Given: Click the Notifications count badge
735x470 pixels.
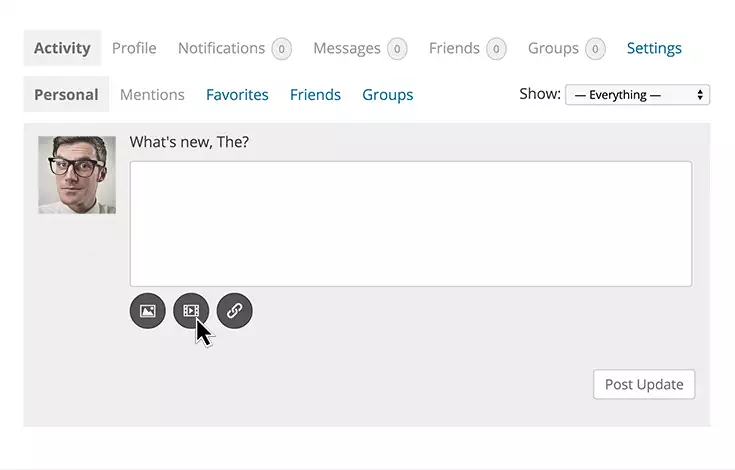Looking at the screenshot, I should (281, 49).
